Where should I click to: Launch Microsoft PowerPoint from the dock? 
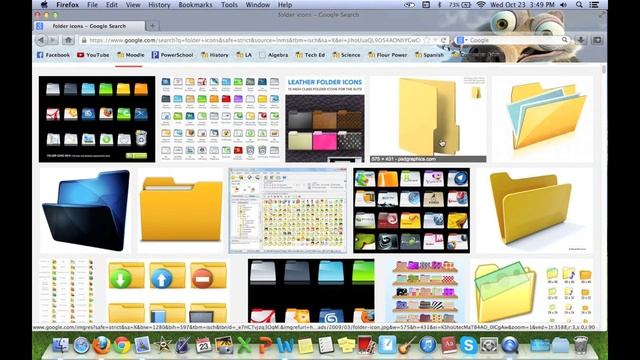pos(264,345)
